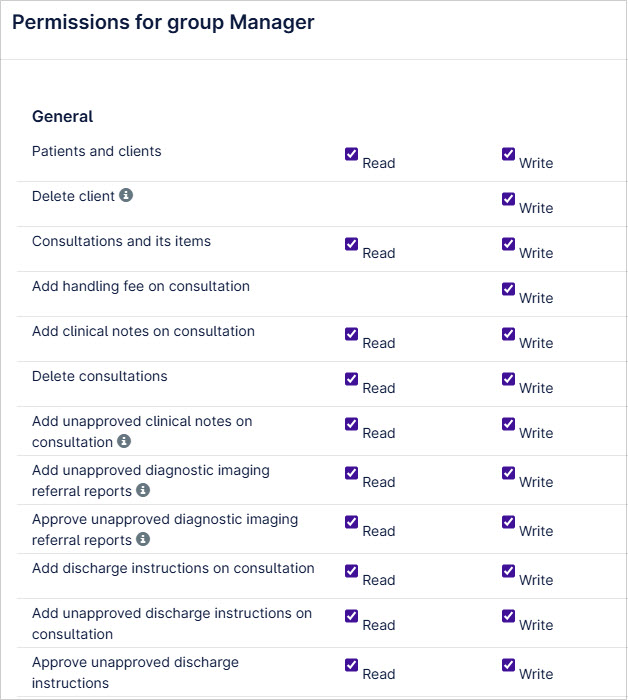Screen dimensions: 628x700
Task: Toggle Write permission for Delete client
Action: click(508, 199)
